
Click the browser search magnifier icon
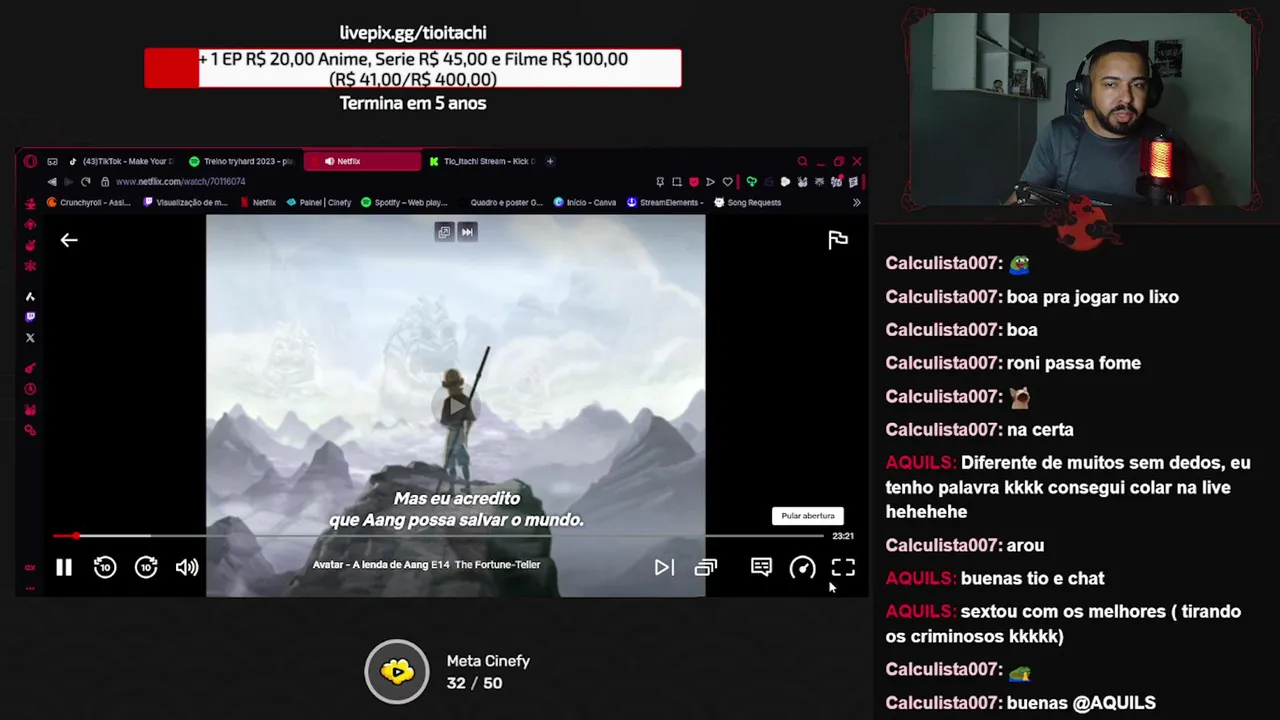click(x=802, y=161)
